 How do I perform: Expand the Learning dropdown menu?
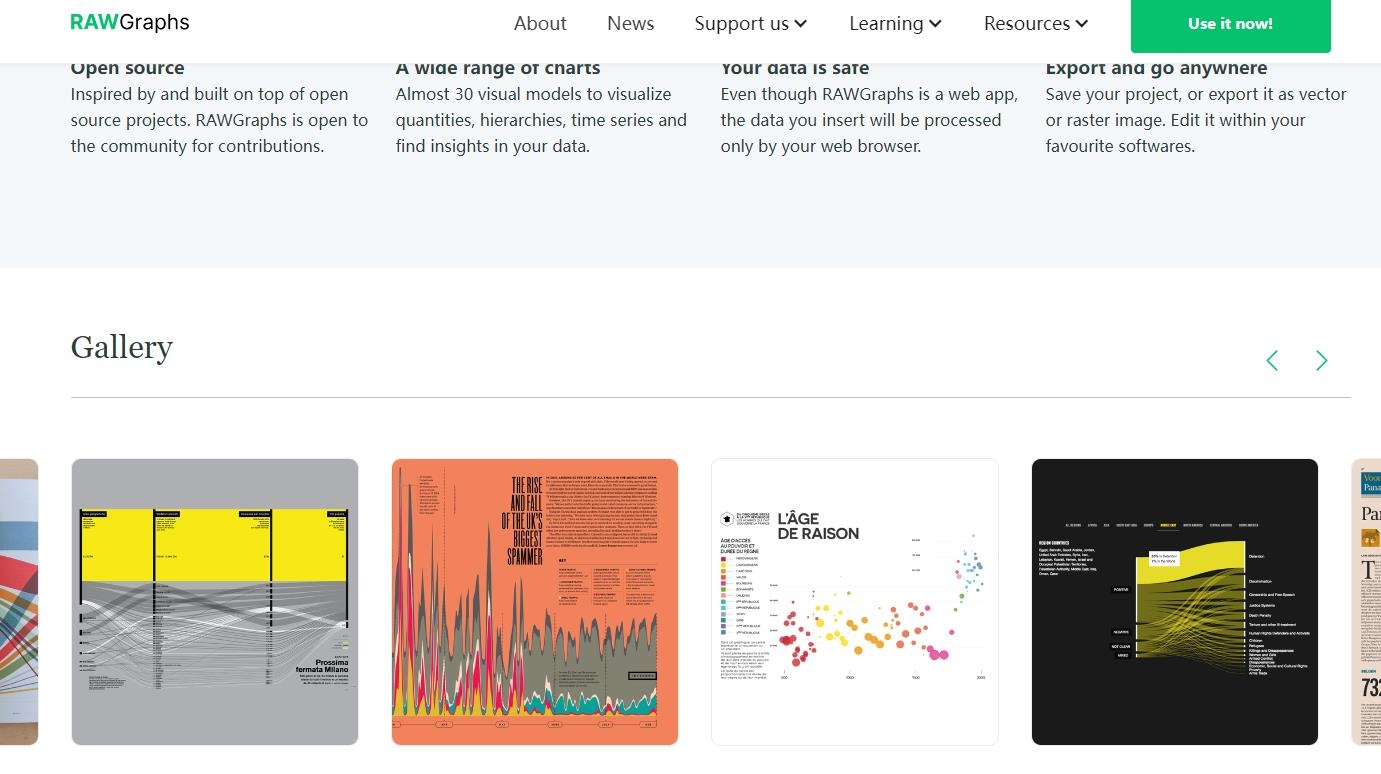point(895,23)
